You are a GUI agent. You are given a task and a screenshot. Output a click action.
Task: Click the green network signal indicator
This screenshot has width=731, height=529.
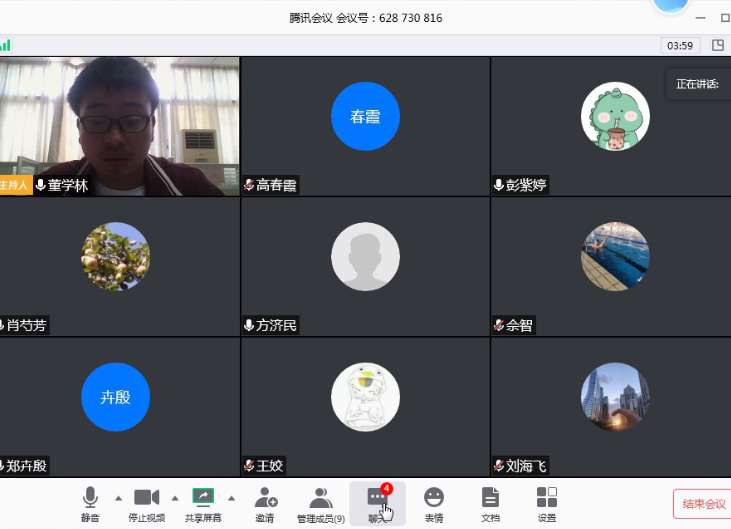coord(6,45)
